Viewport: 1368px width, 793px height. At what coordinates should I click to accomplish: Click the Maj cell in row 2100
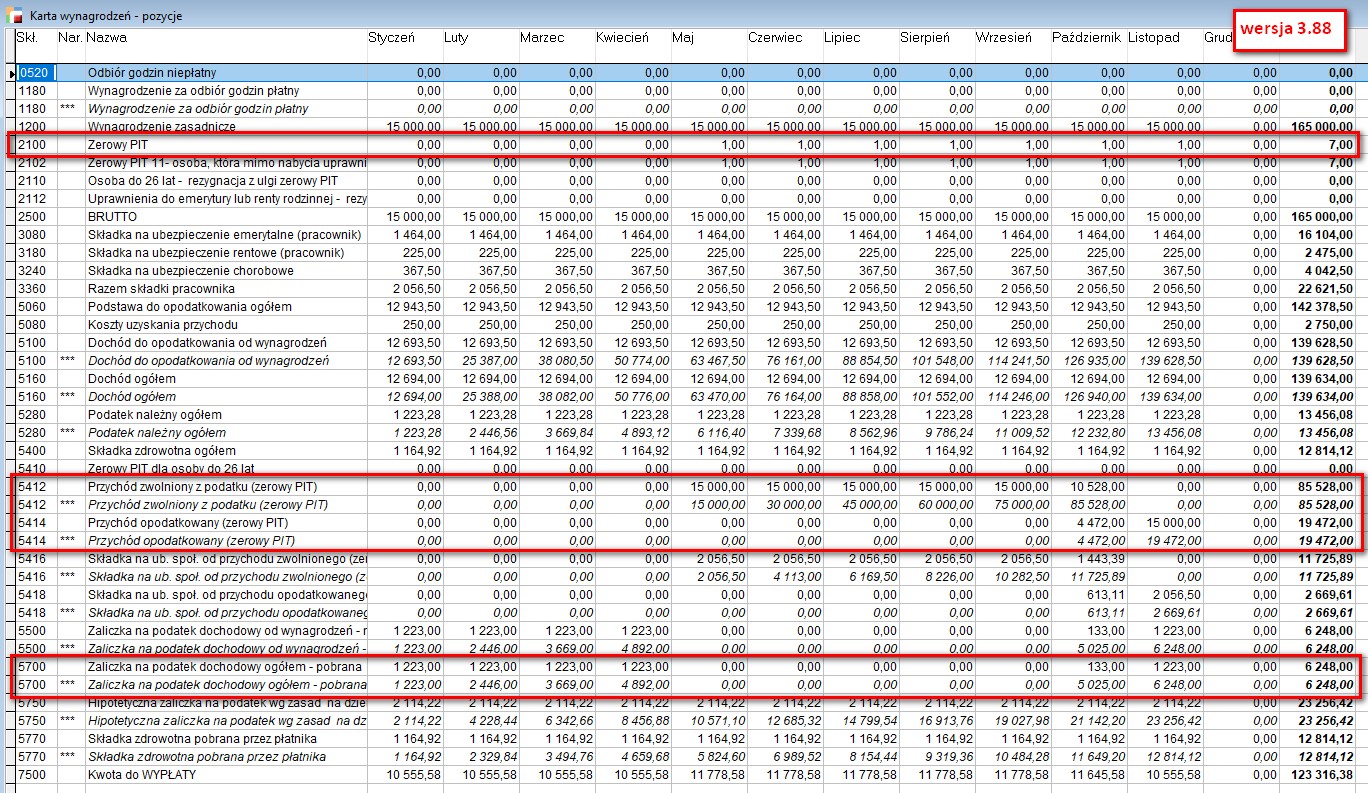pyautogui.click(x=708, y=145)
